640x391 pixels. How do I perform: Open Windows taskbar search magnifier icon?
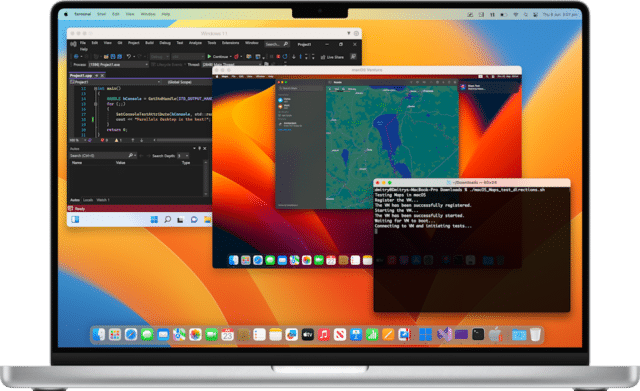tap(167, 220)
